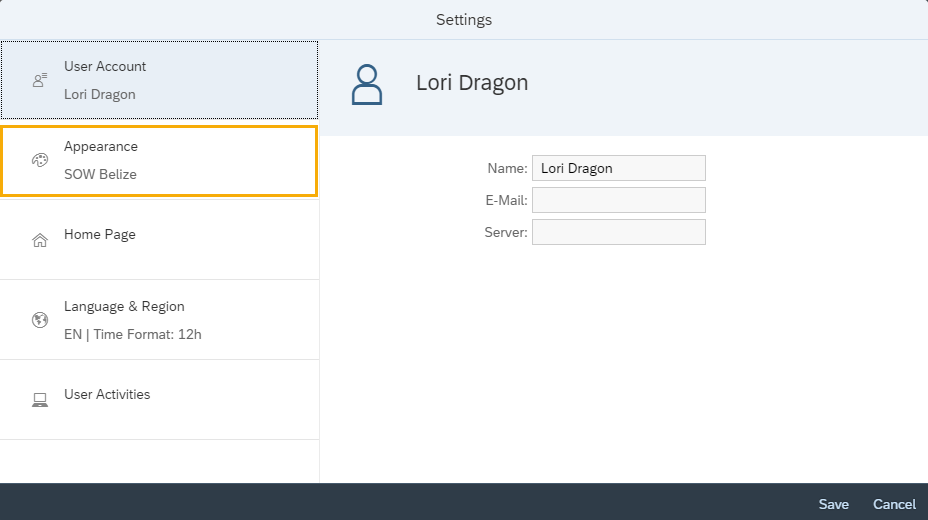Click the User Activities laptop icon
This screenshot has width=928, height=520.
40,400
